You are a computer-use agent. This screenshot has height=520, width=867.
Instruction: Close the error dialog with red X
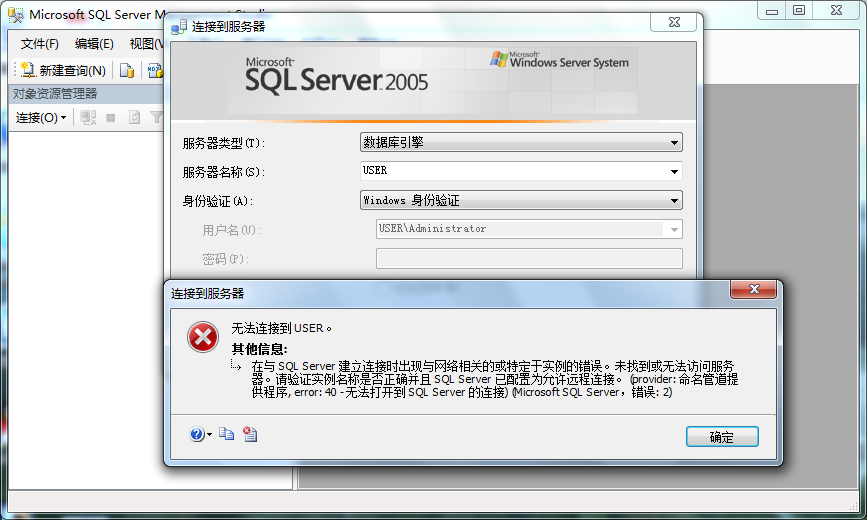(x=753, y=289)
